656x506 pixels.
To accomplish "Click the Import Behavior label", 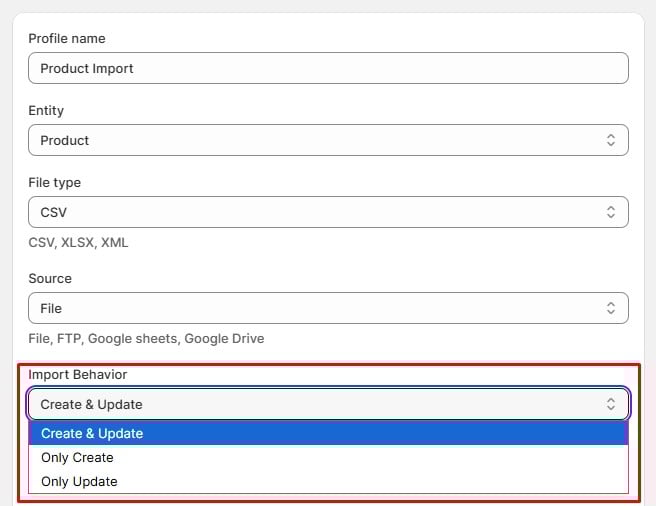I will (77, 374).
